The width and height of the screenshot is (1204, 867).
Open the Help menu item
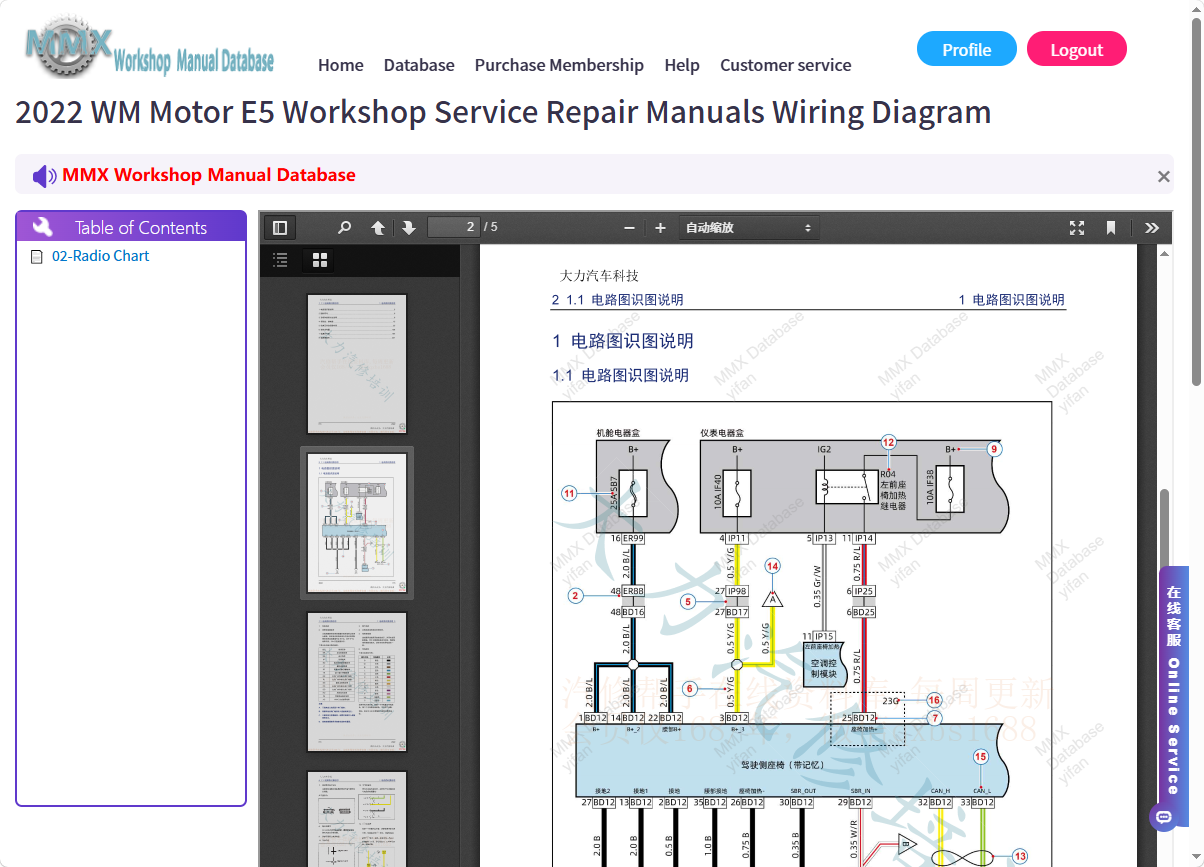tap(682, 65)
